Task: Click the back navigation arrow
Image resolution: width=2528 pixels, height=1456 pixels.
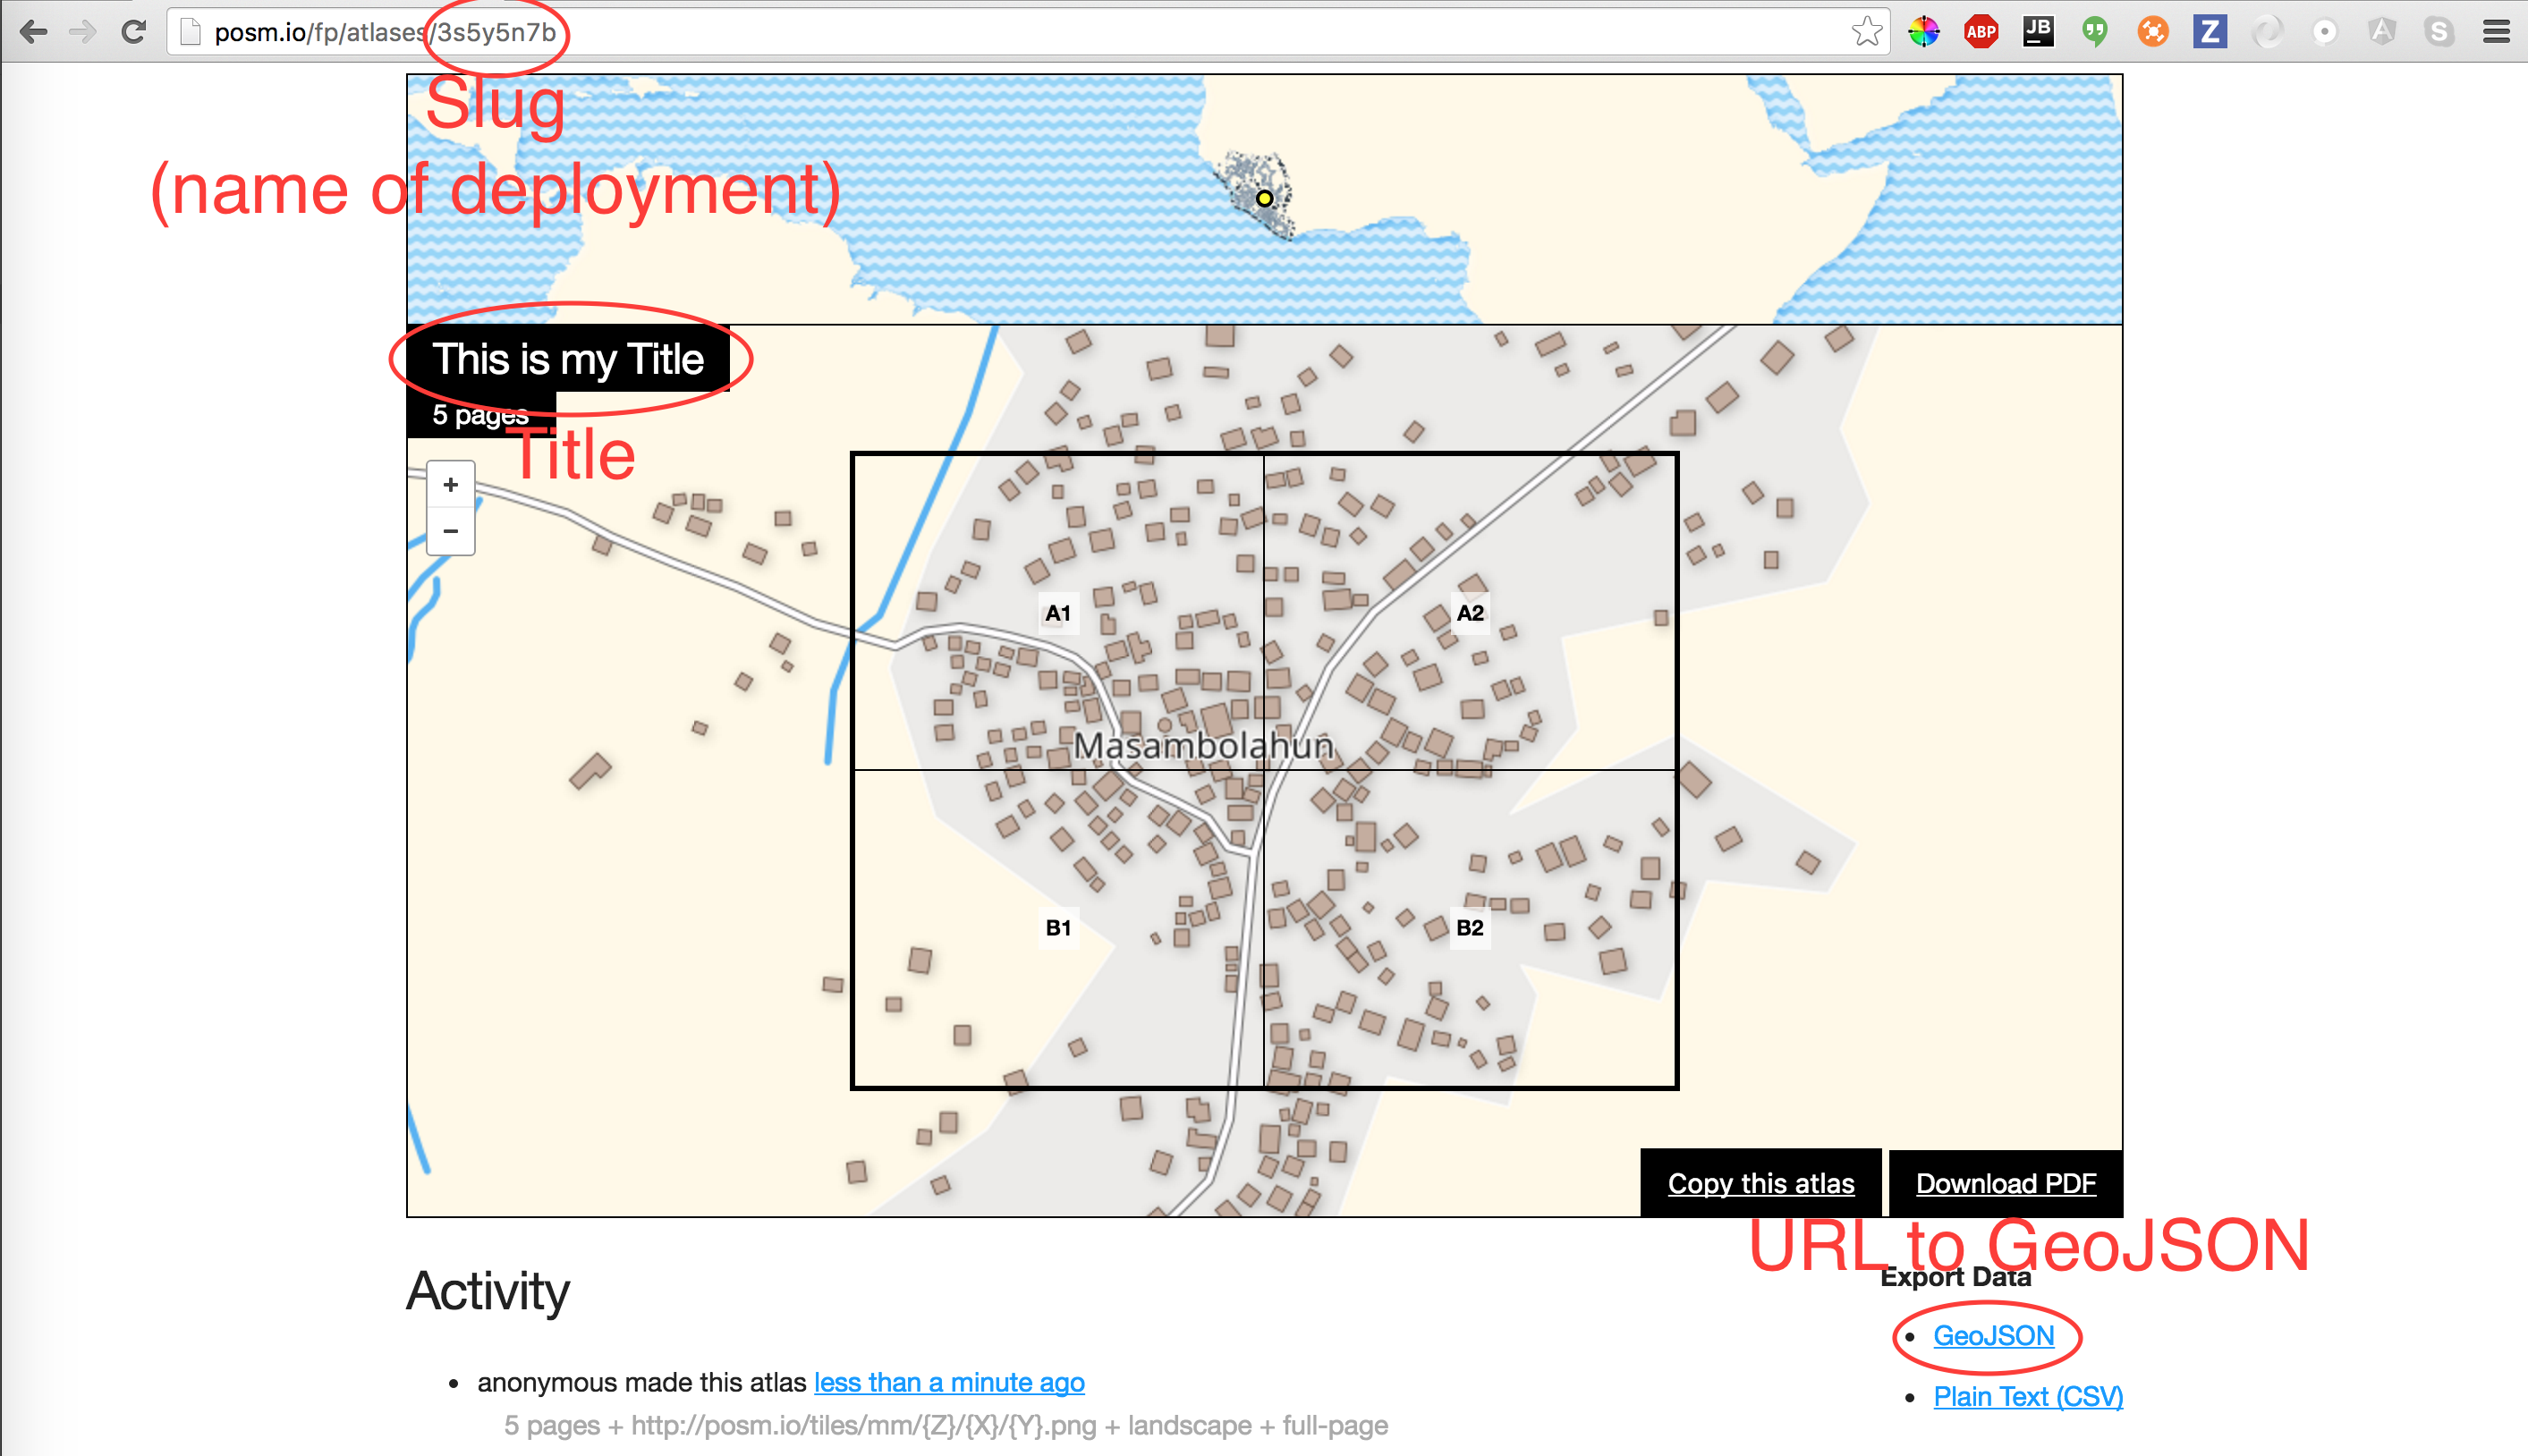Action: 33,33
